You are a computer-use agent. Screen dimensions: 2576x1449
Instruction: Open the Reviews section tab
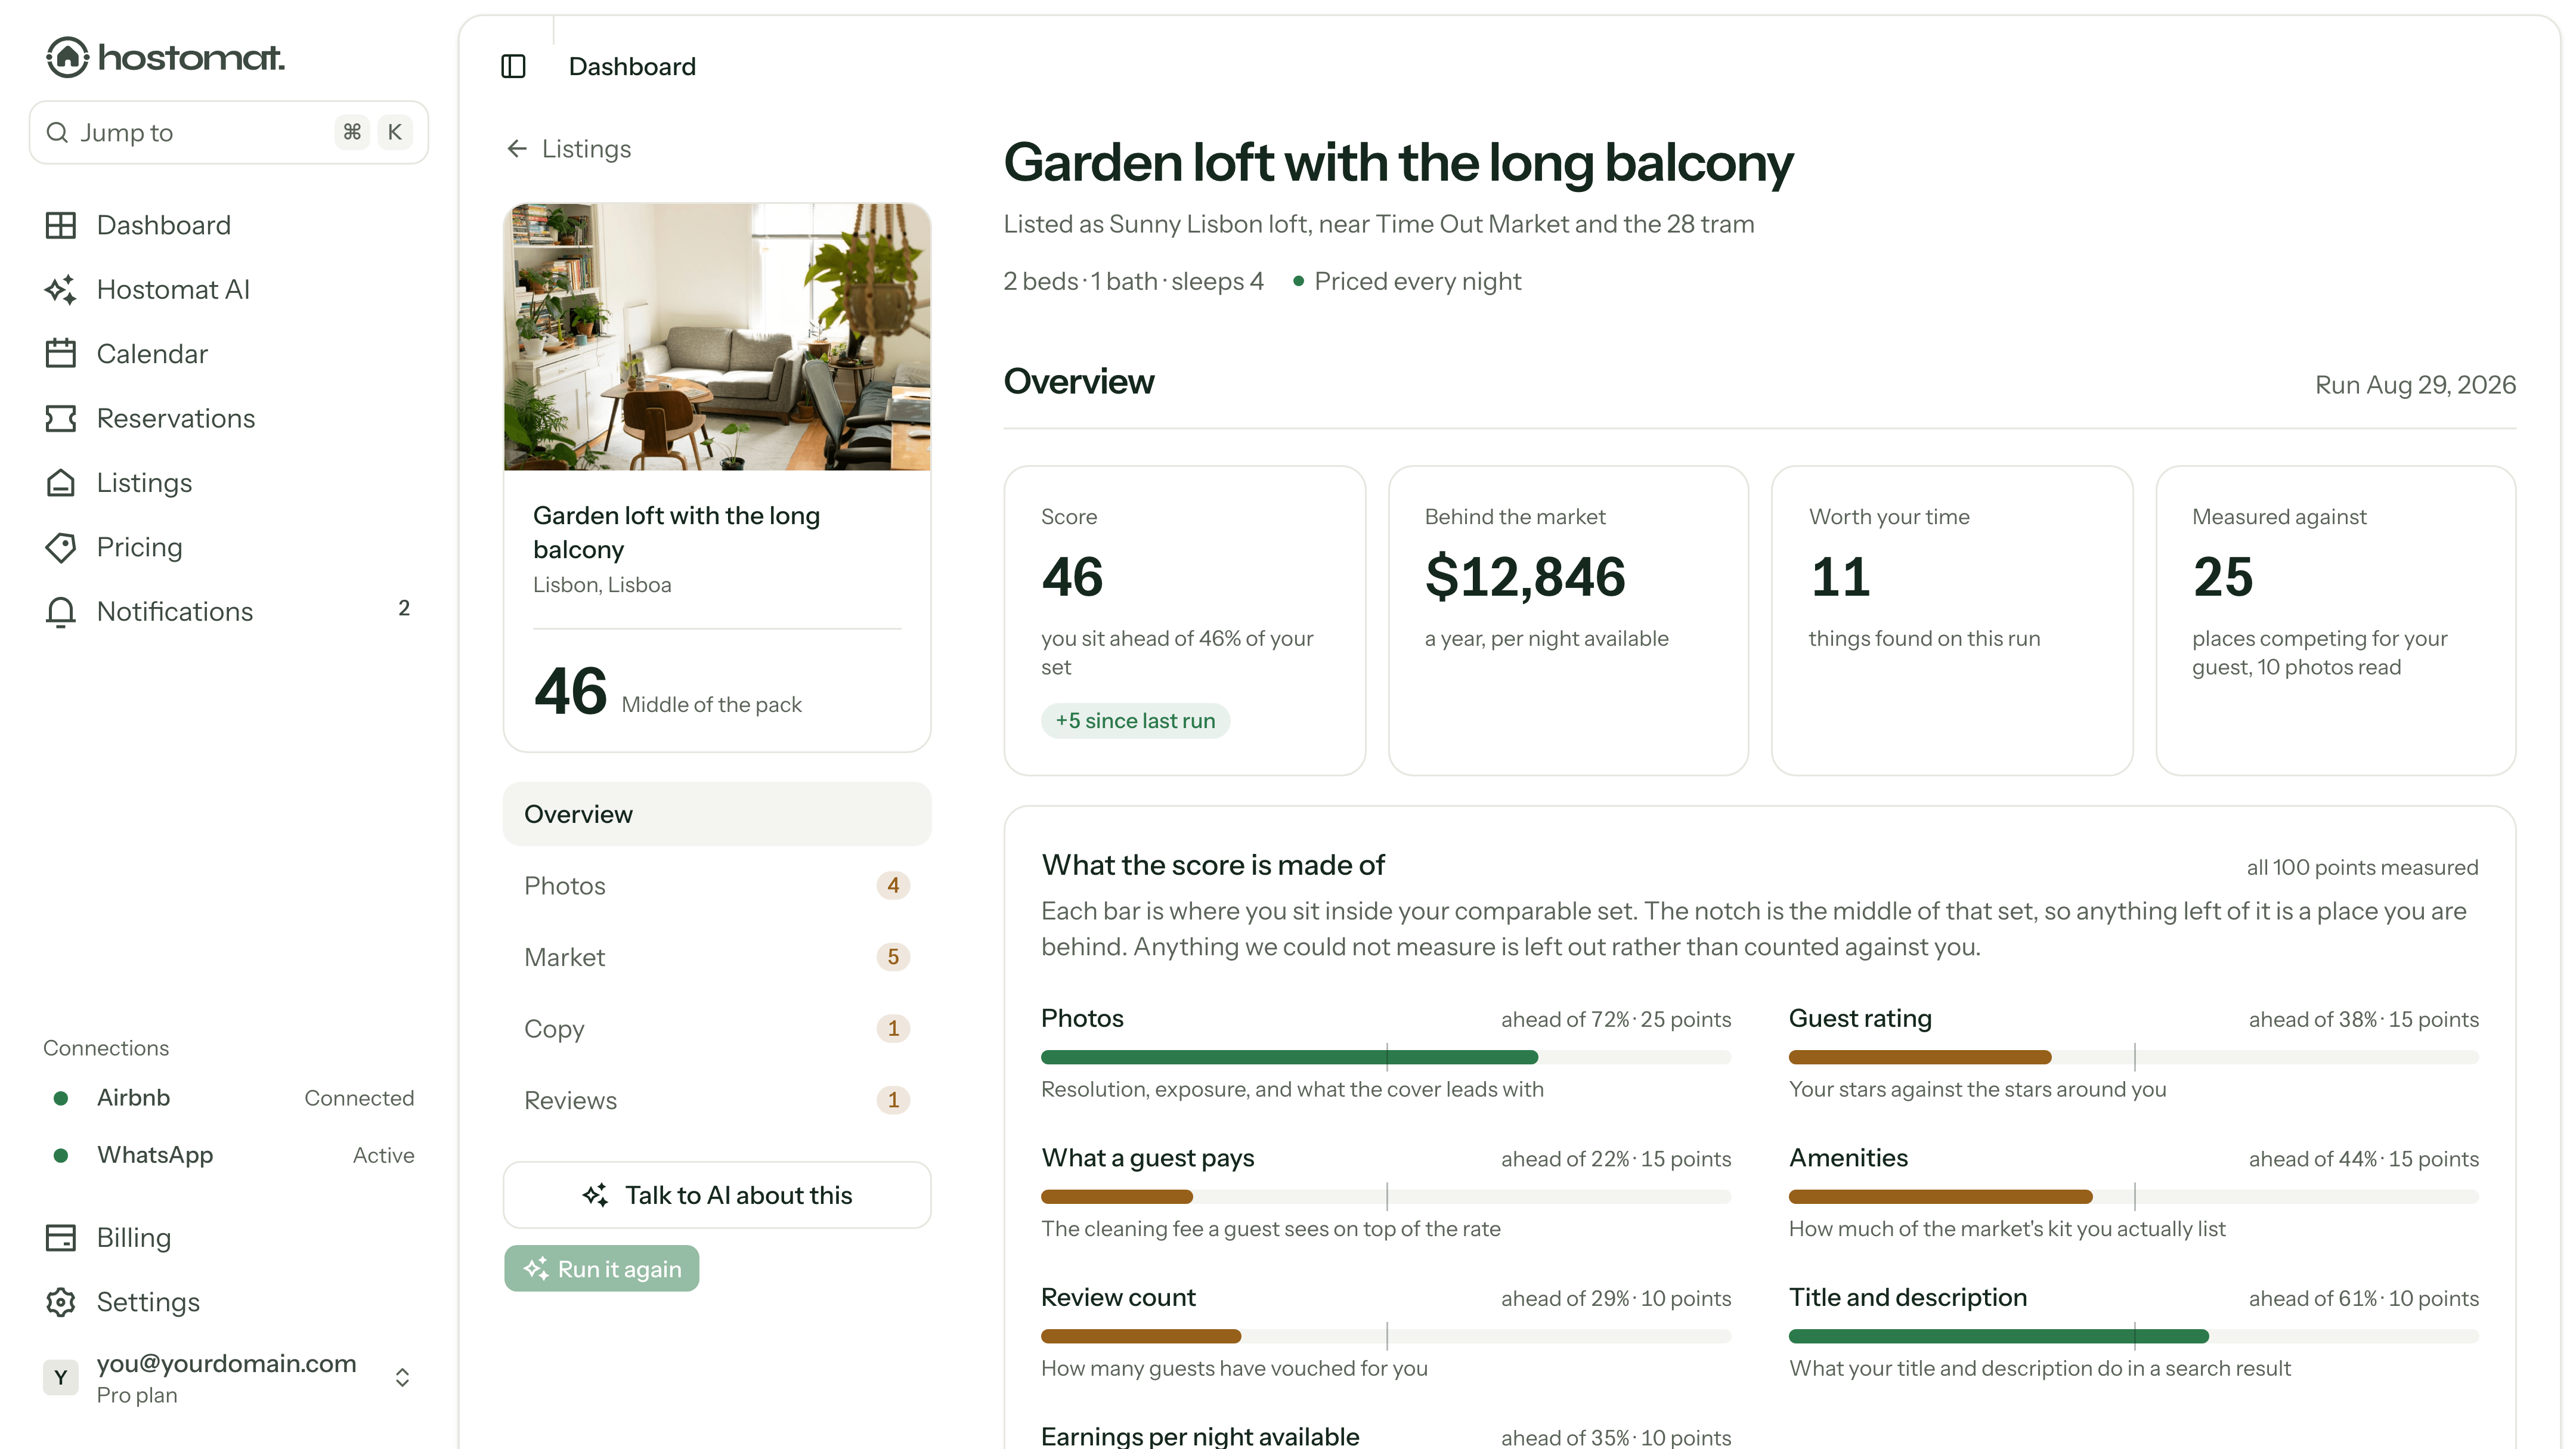pos(717,1100)
